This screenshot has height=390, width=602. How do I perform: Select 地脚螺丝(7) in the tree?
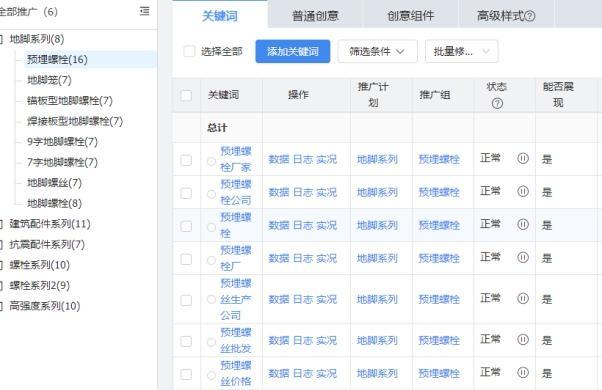[54, 183]
